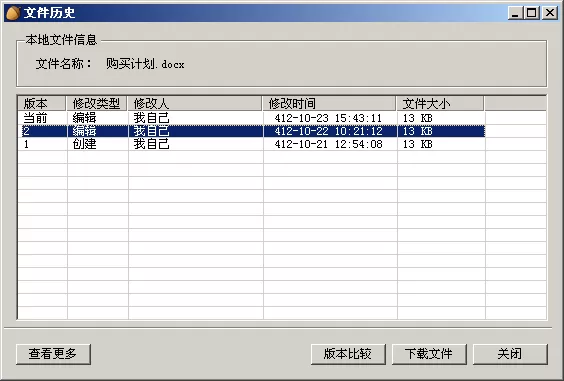
Task: Sort by the 文件大小 column header
Action: [x=440, y=104]
